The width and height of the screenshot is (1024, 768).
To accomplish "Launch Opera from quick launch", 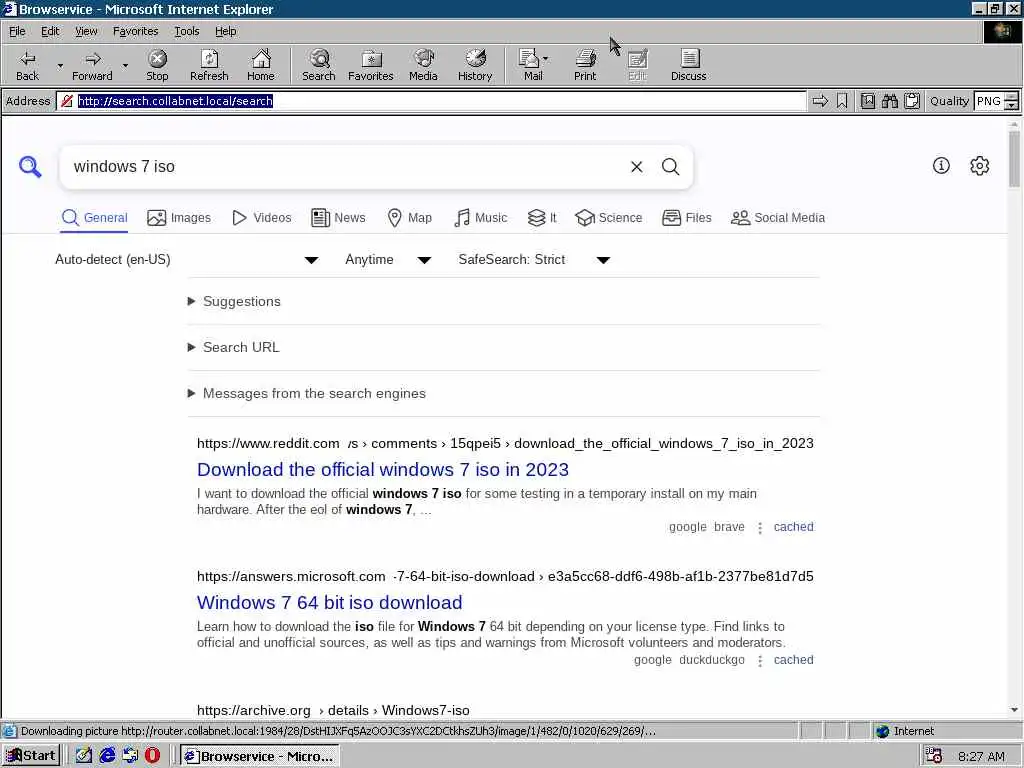I will (x=152, y=756).
